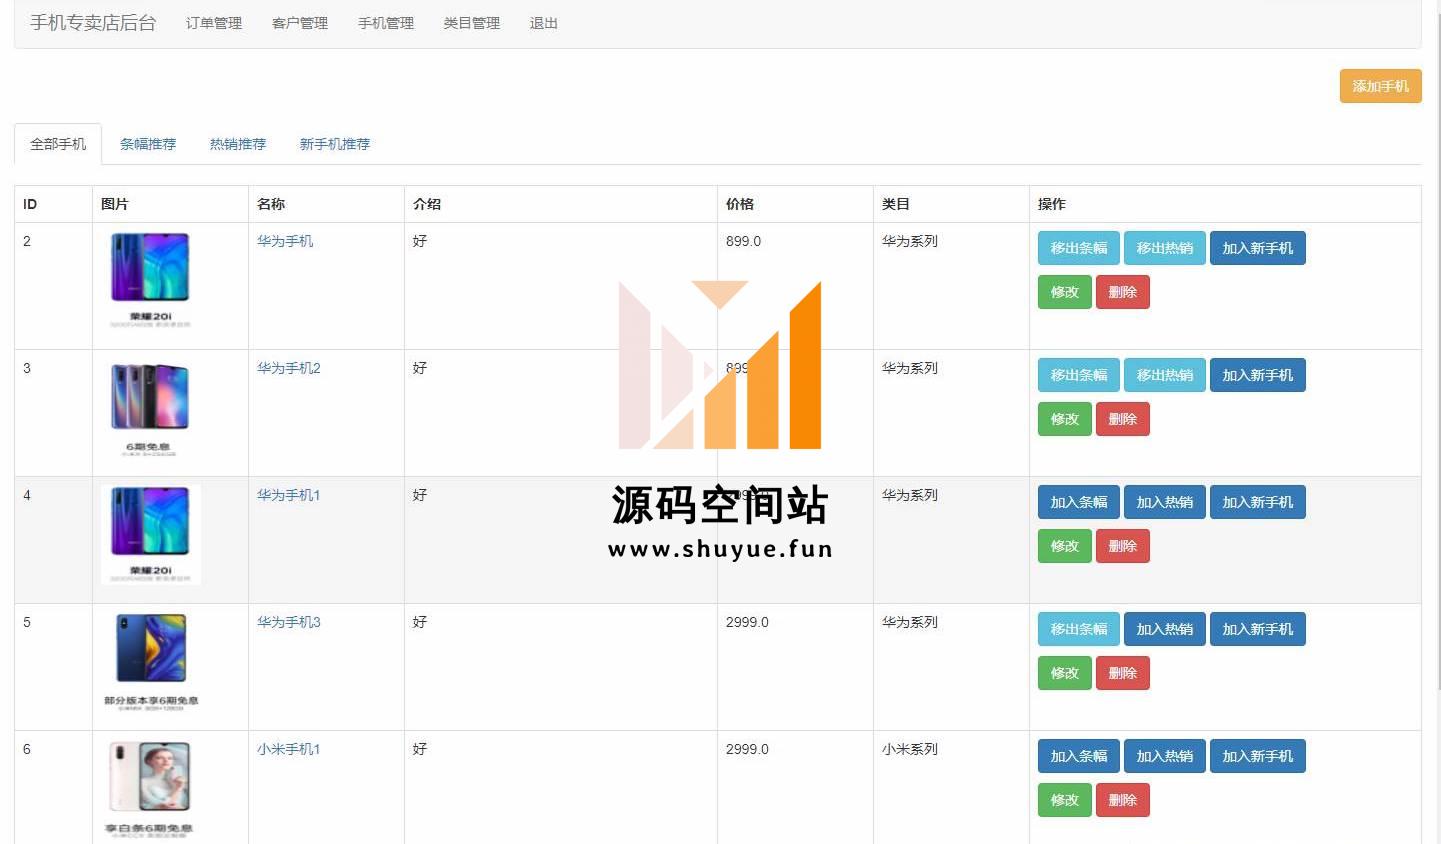Viewport: 1441px width, 844px height.
Task: Click the 华为手机3 product thumbnail
Action: click(x=150, y=662)
